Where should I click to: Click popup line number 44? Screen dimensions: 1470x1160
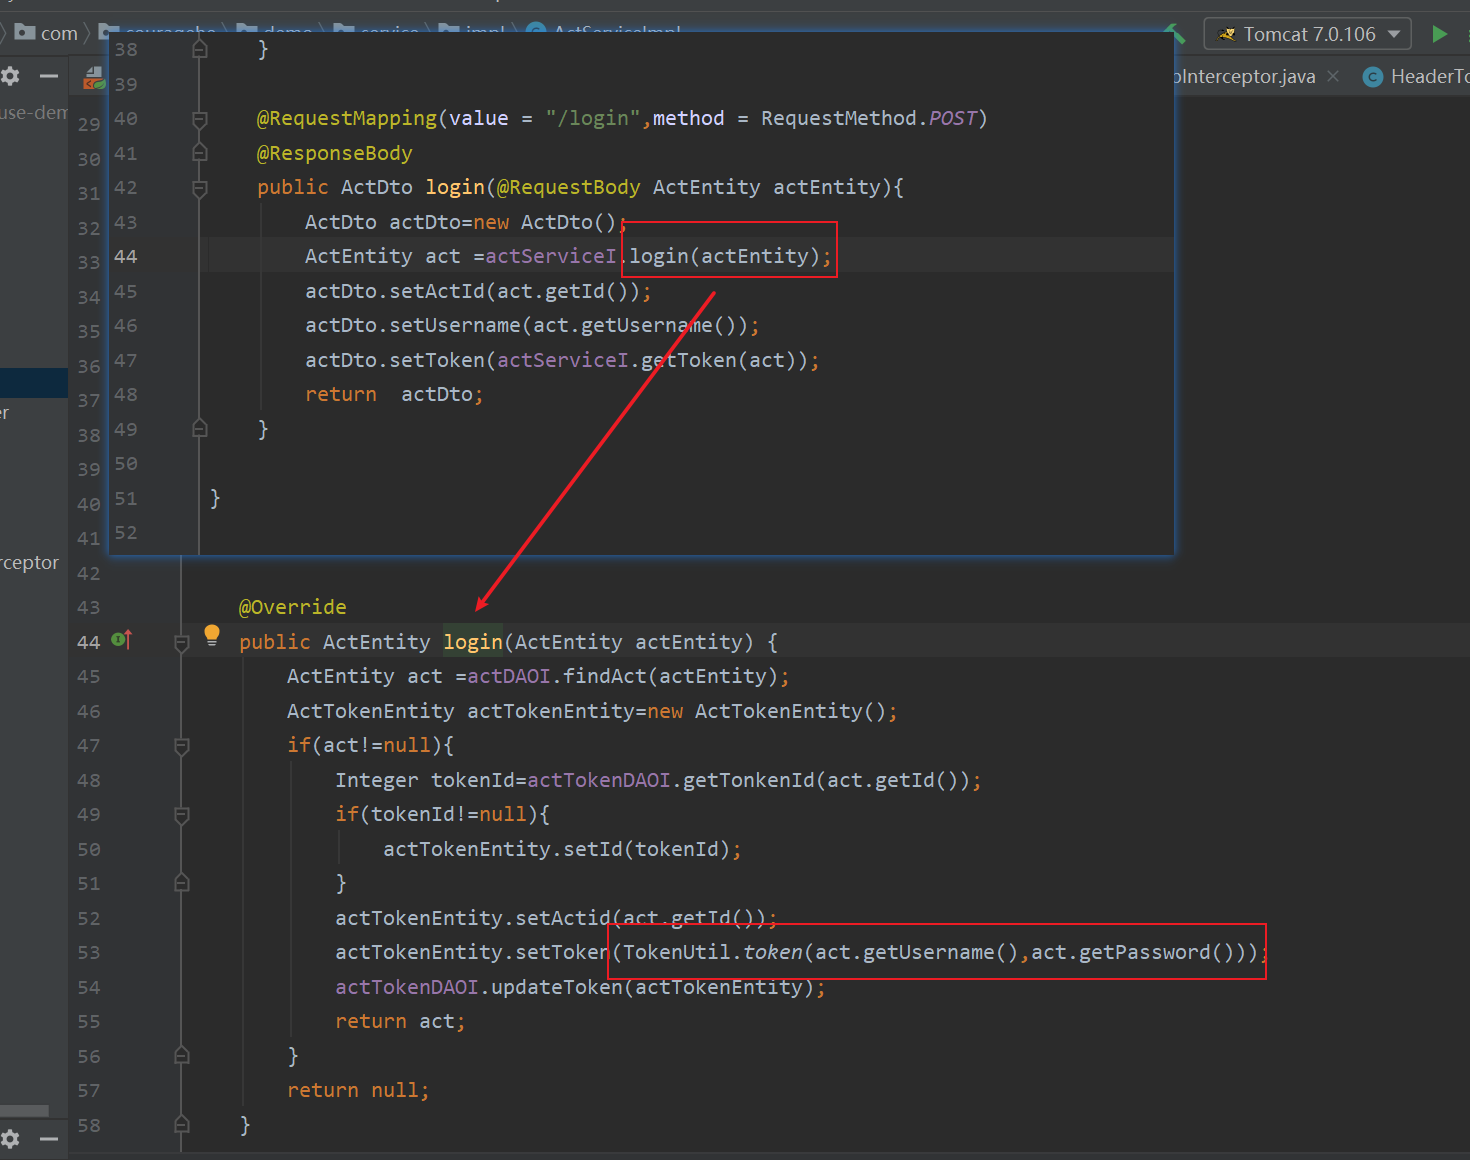point(126,256)
